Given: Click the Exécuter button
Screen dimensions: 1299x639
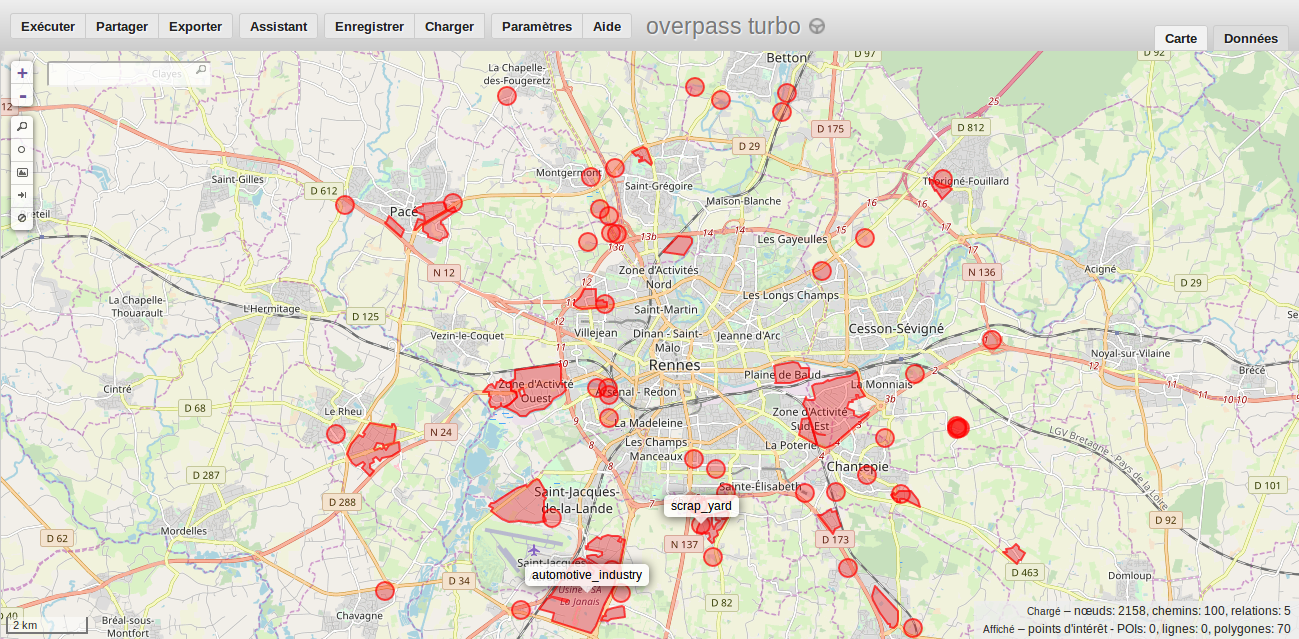Looking at the screenshot, I should pos(48,26).
